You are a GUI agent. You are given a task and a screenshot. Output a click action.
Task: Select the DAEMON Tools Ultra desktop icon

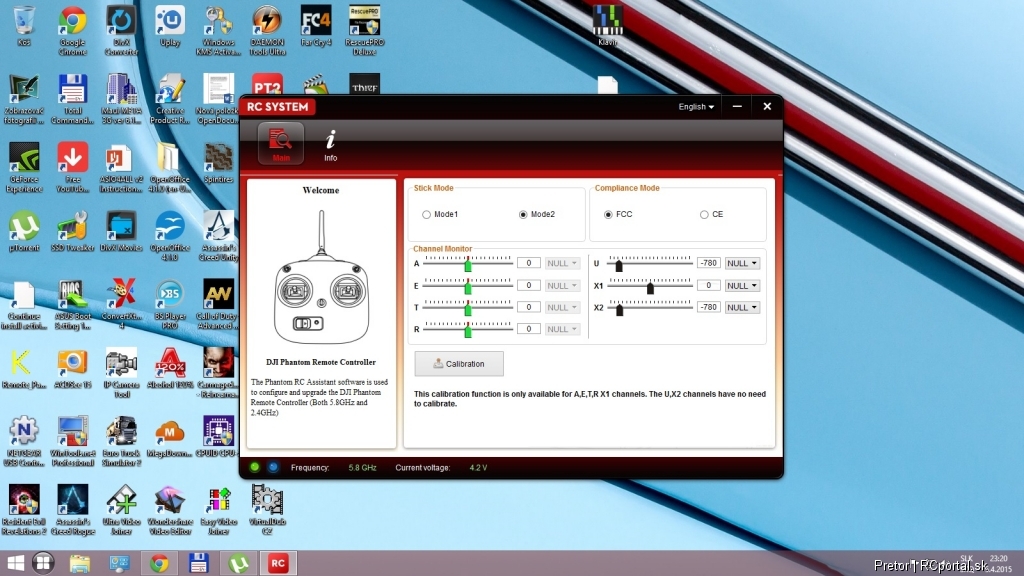(x=267, y=31)
